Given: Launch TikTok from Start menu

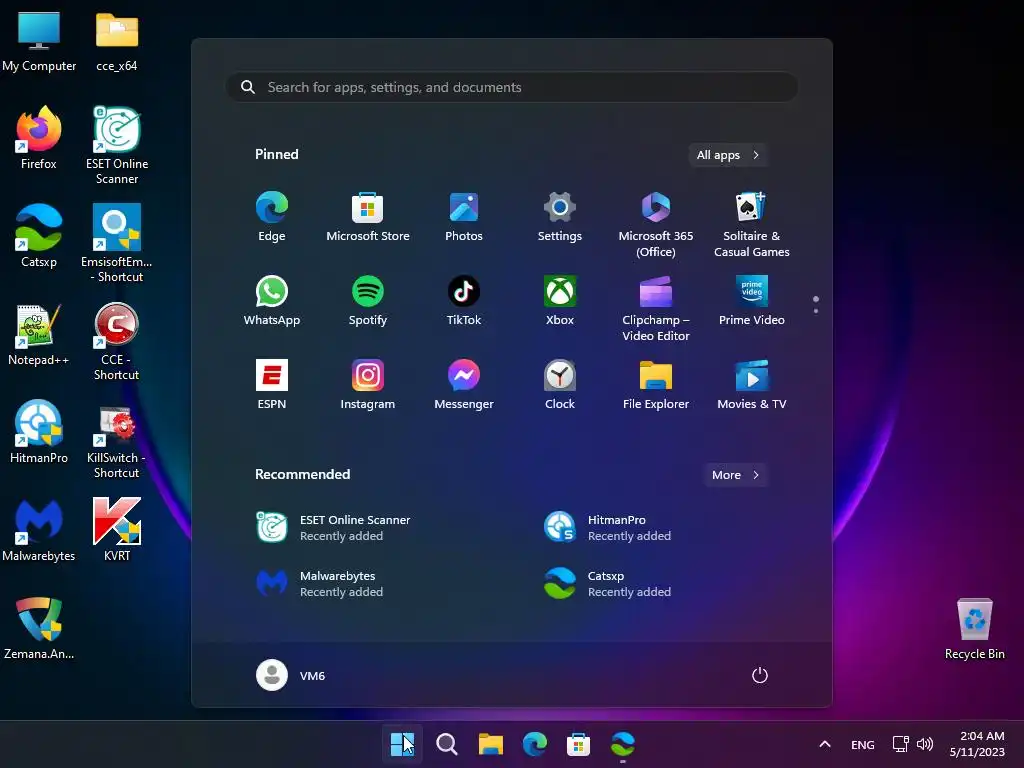Looking at the screenshot, I should [x=464, y=301].
